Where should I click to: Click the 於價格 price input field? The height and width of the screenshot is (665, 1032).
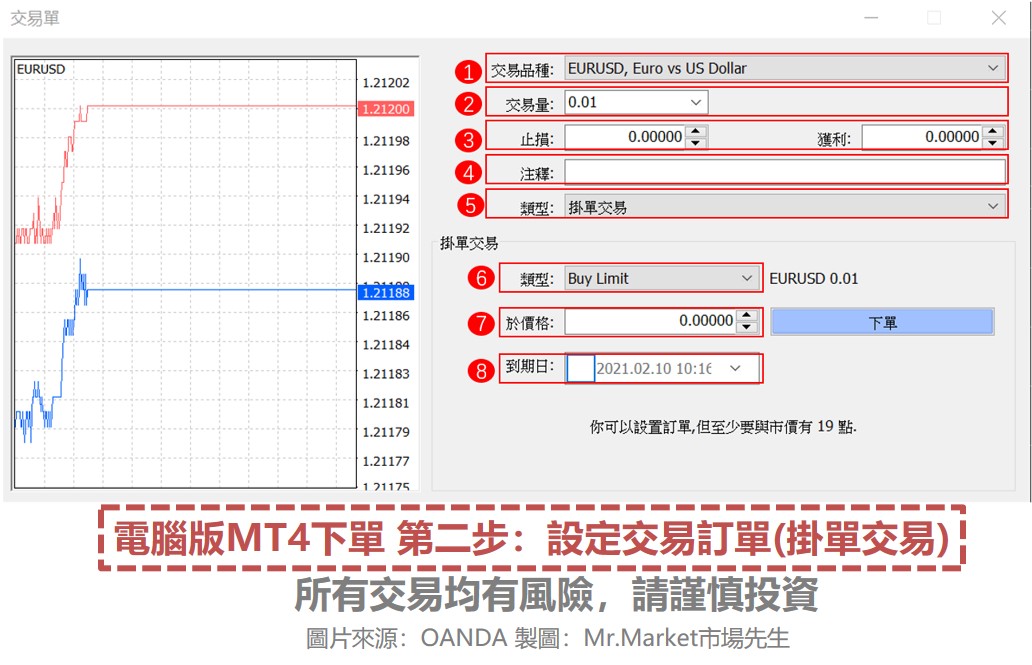(650, 321)
